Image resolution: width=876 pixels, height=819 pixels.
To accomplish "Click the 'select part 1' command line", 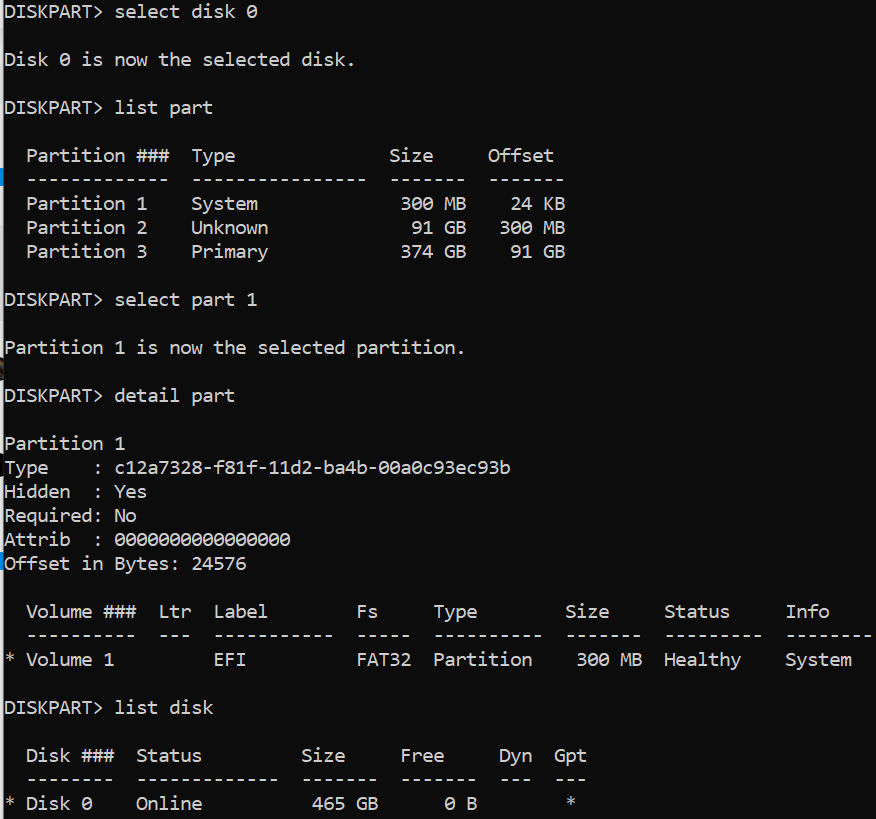I will point(131,300).
